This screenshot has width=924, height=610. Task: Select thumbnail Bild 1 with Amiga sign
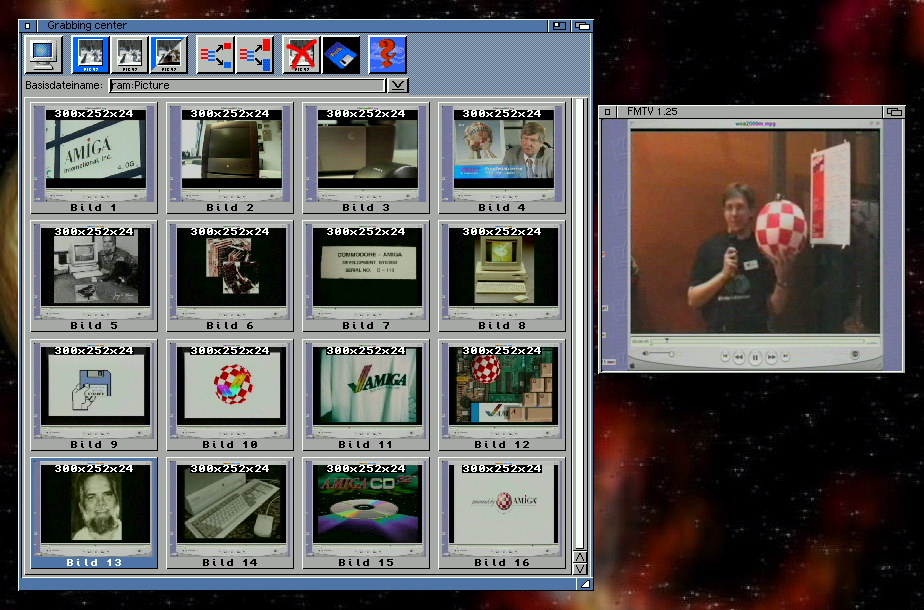(94, 158)
